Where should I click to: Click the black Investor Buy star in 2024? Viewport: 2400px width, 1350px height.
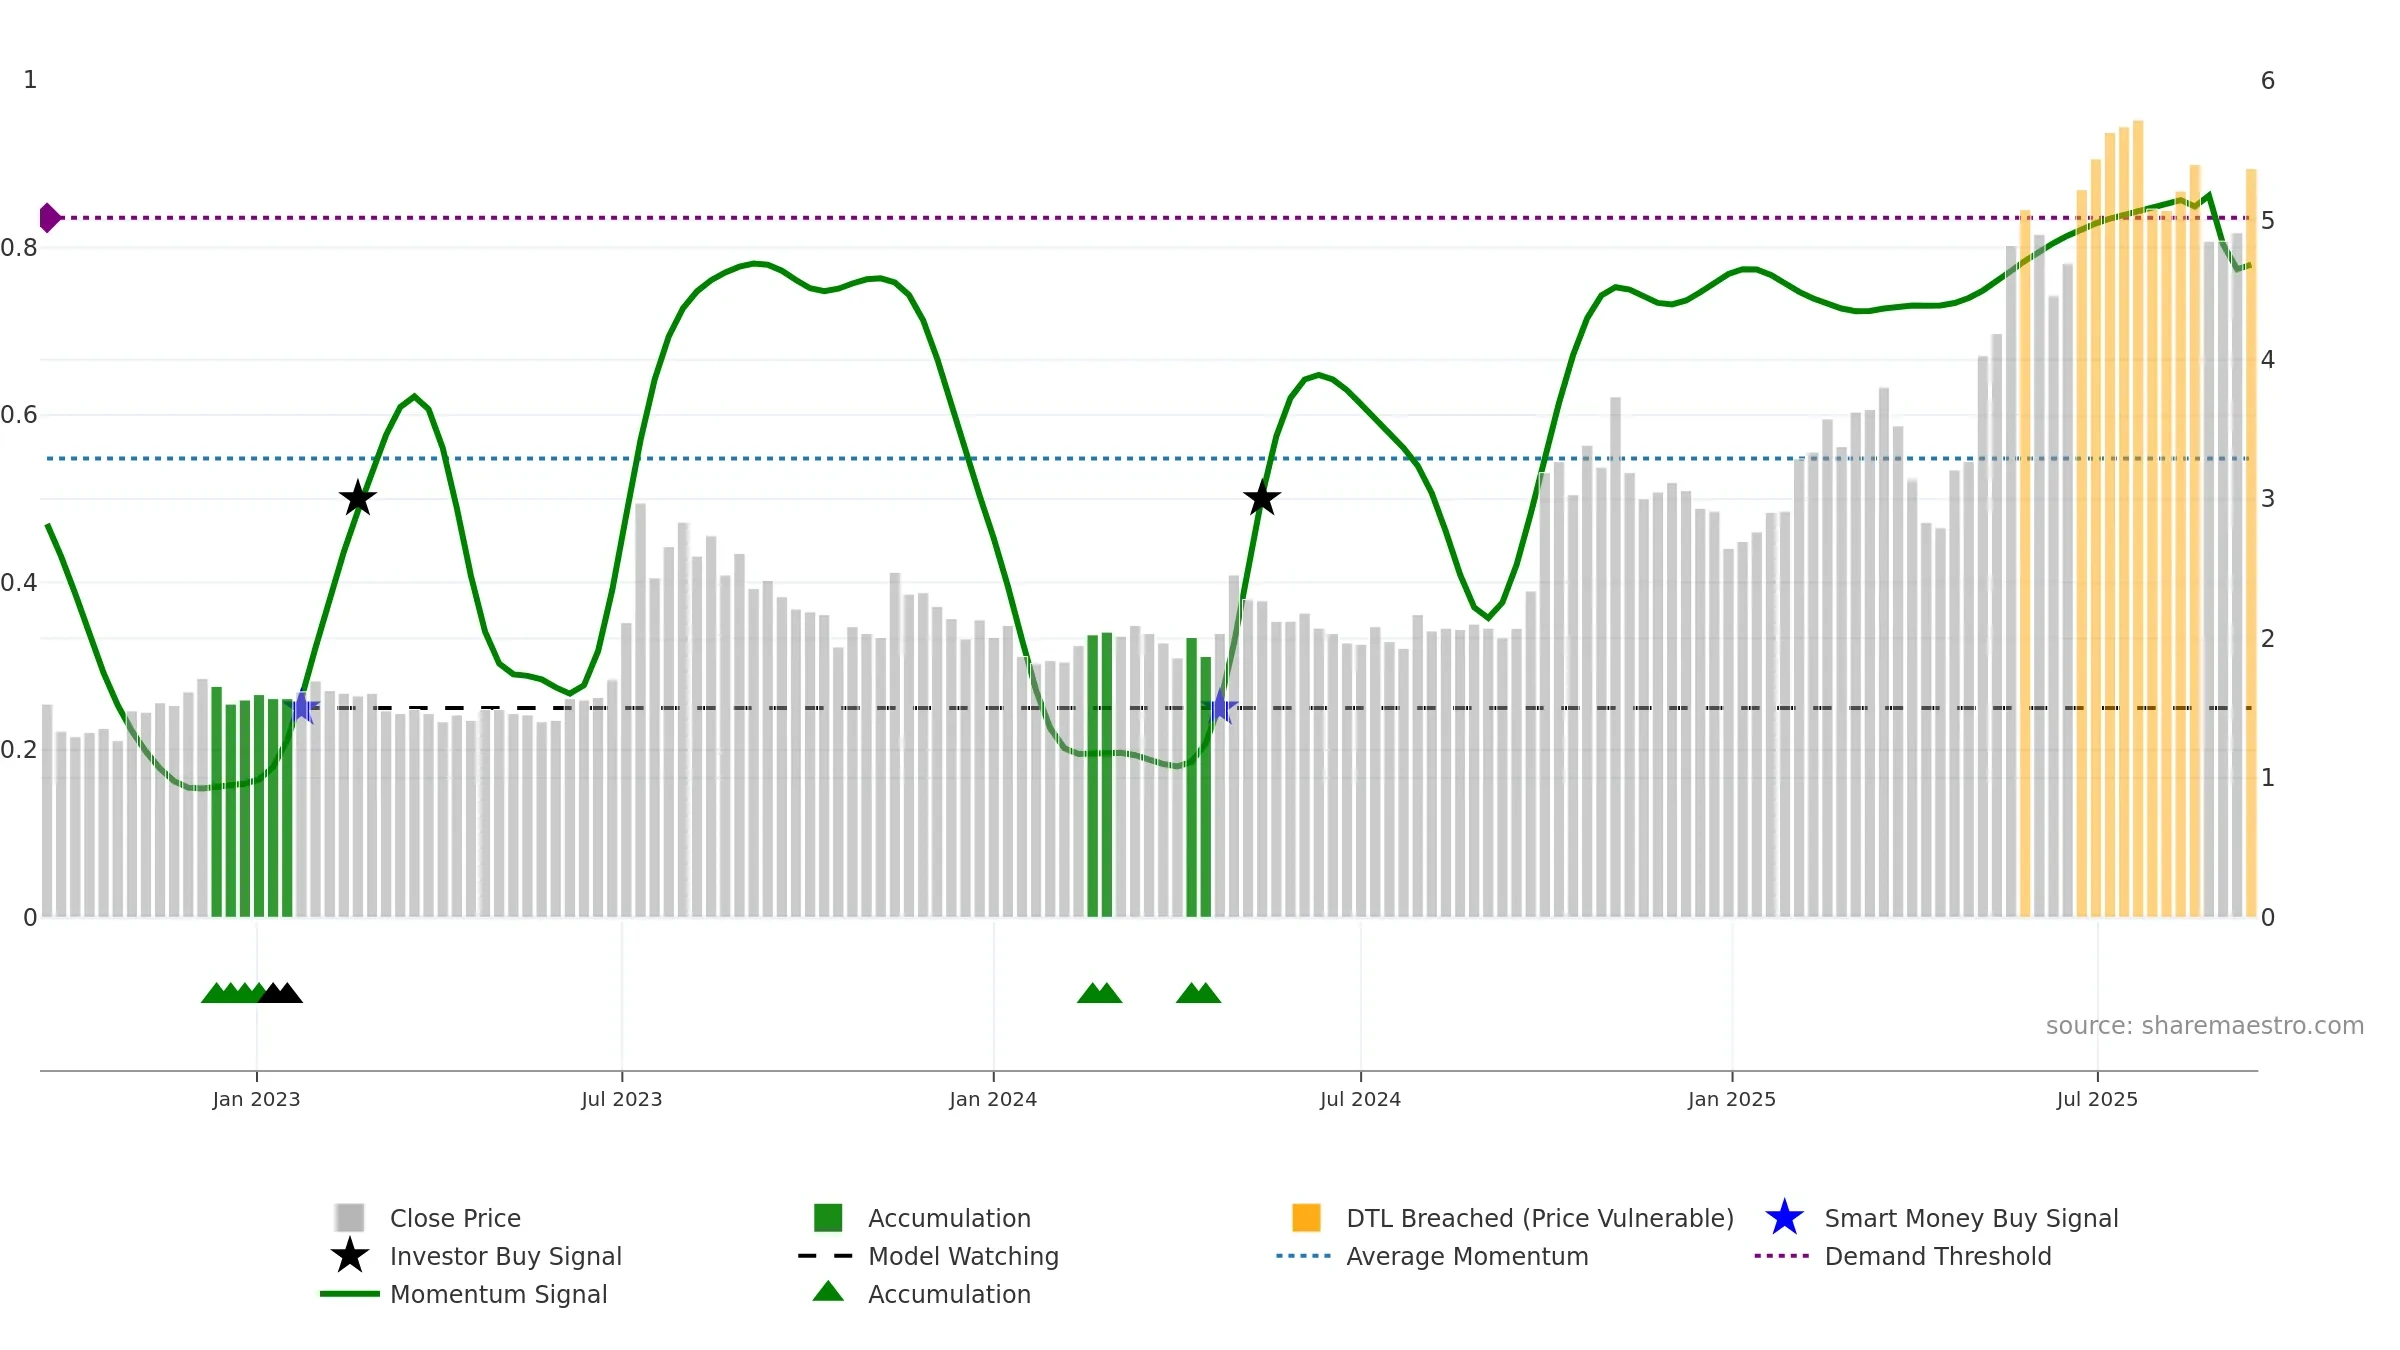tap(1262, 497)
